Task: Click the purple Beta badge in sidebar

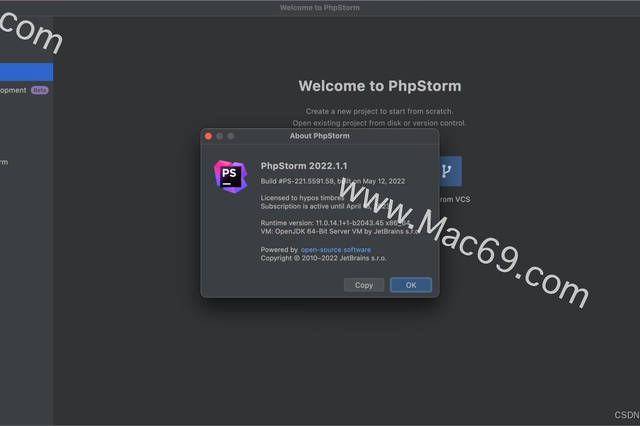Action: coord(40,90)
